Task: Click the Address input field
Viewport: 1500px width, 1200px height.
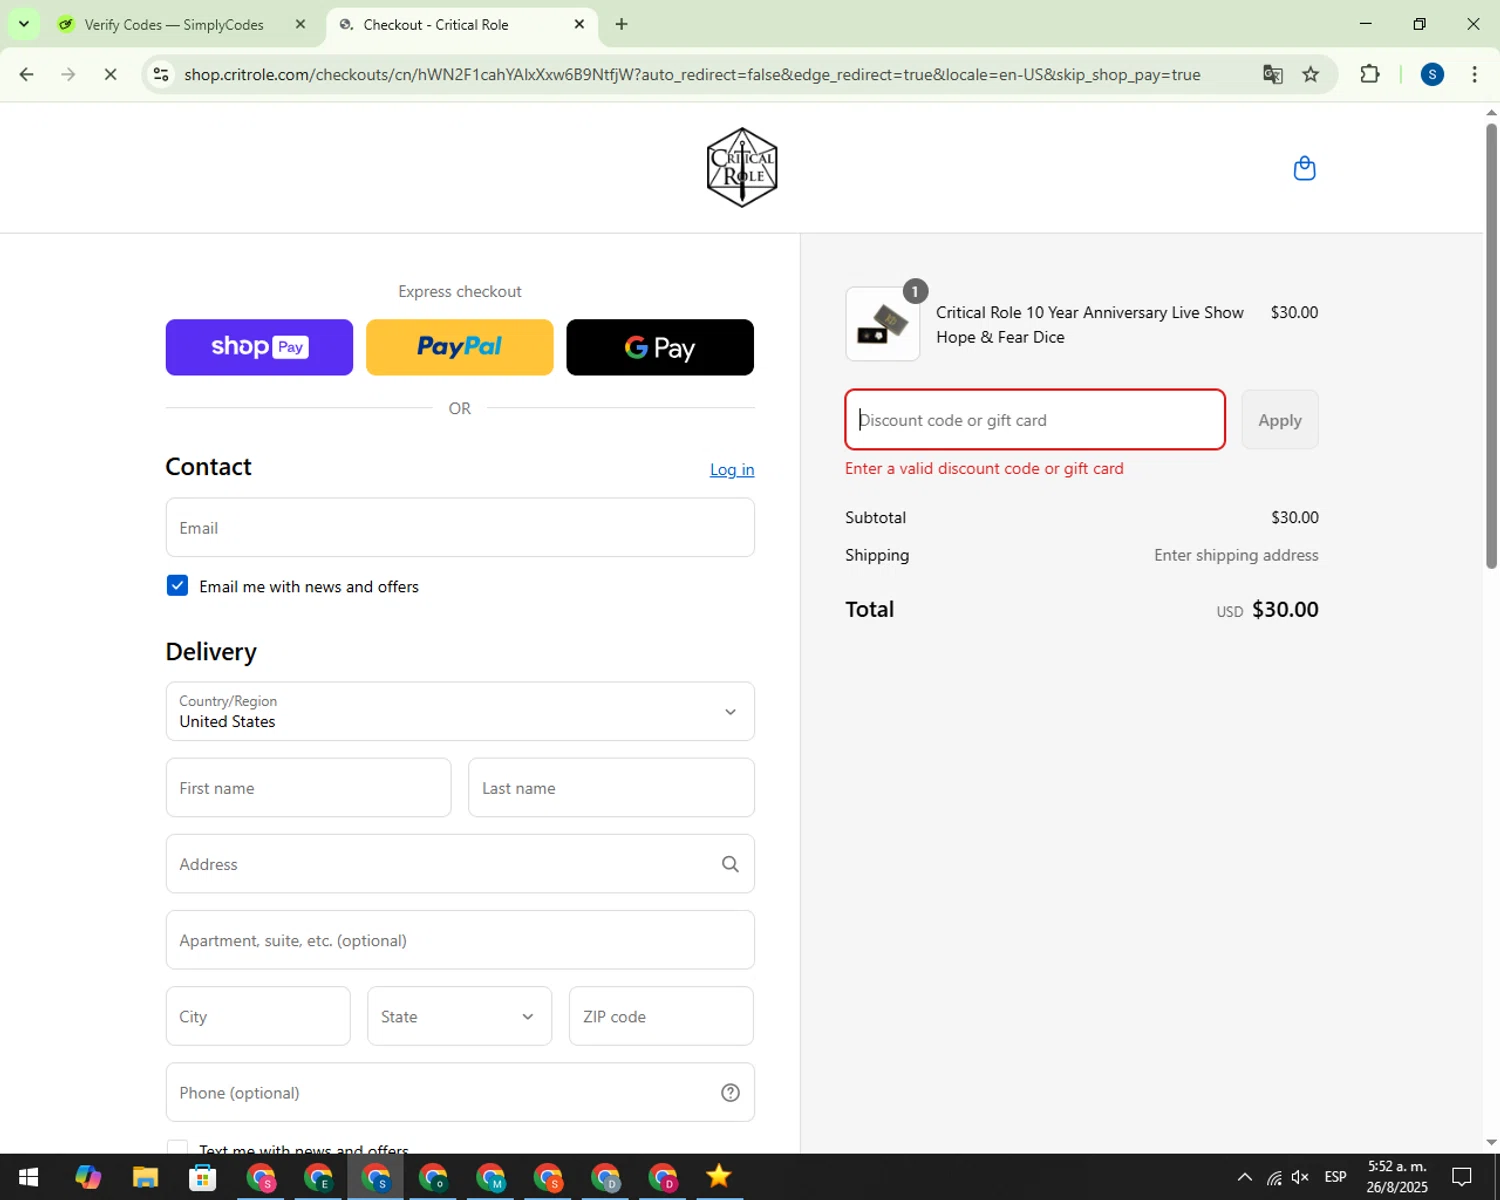Action: [x=460, y=864]
